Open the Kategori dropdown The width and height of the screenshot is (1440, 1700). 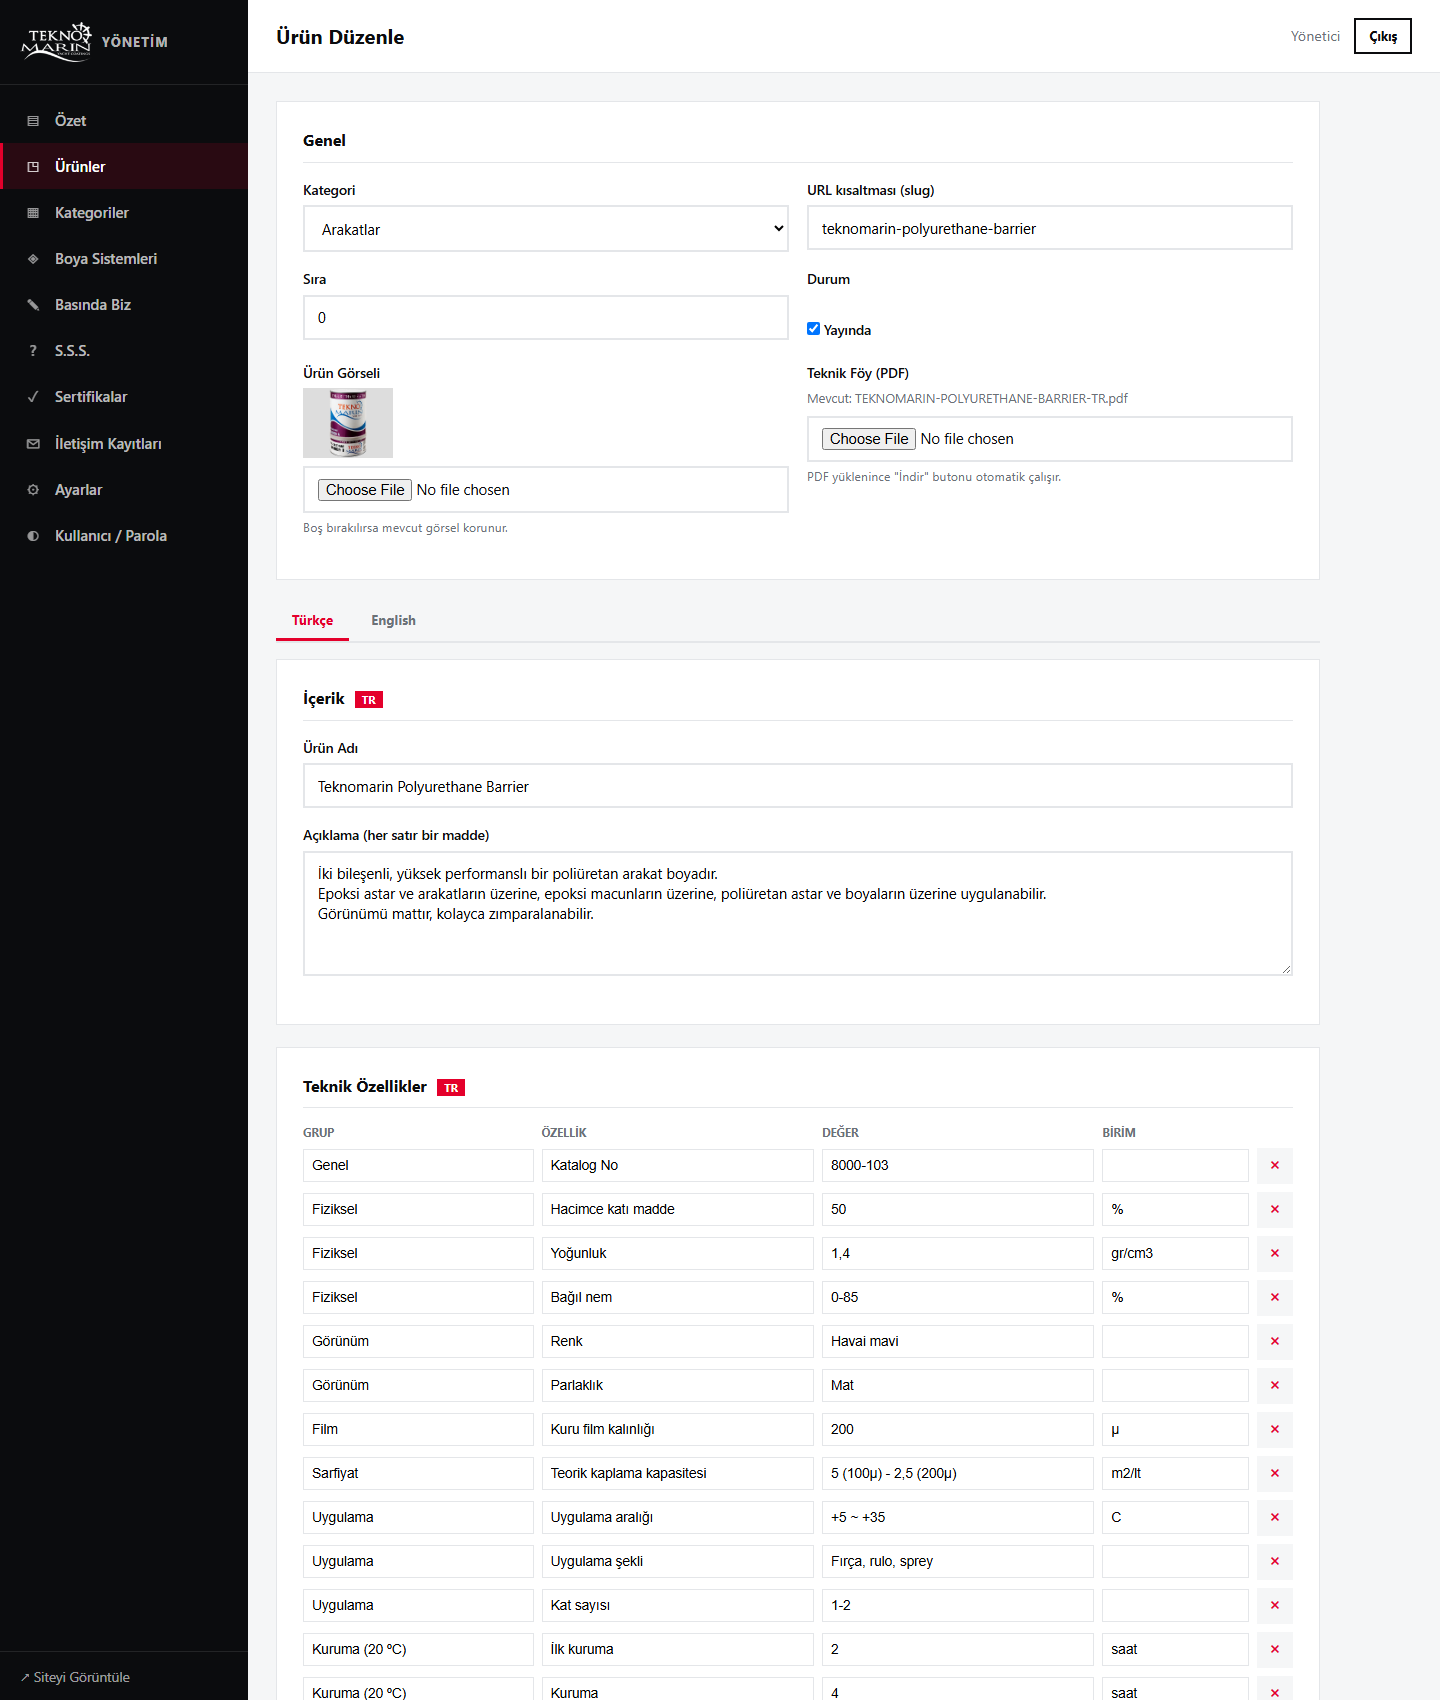[x=546, y=229]
